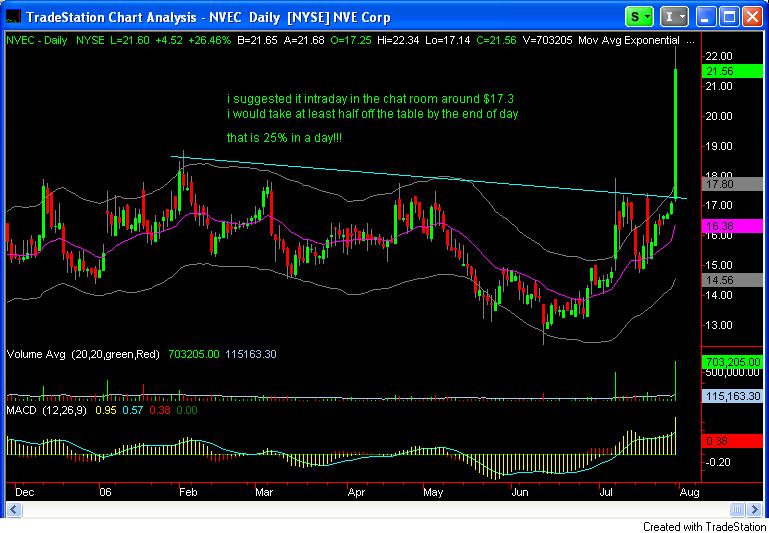Minimize the Chart Analysis window
769x533 pixels.
[x=707, y=18]
